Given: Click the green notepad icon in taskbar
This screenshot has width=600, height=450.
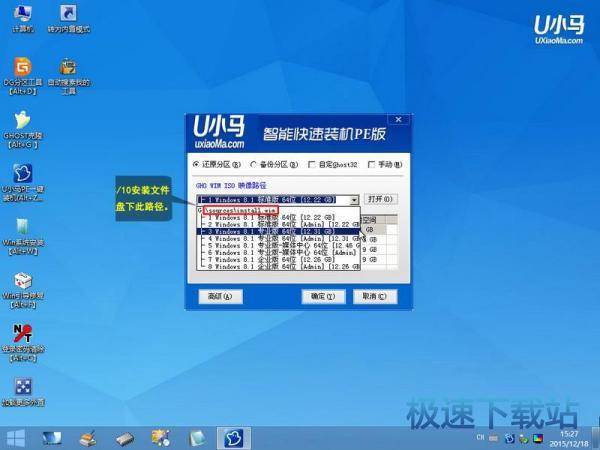Looking at the screenshot, I should tap(197, 439).
